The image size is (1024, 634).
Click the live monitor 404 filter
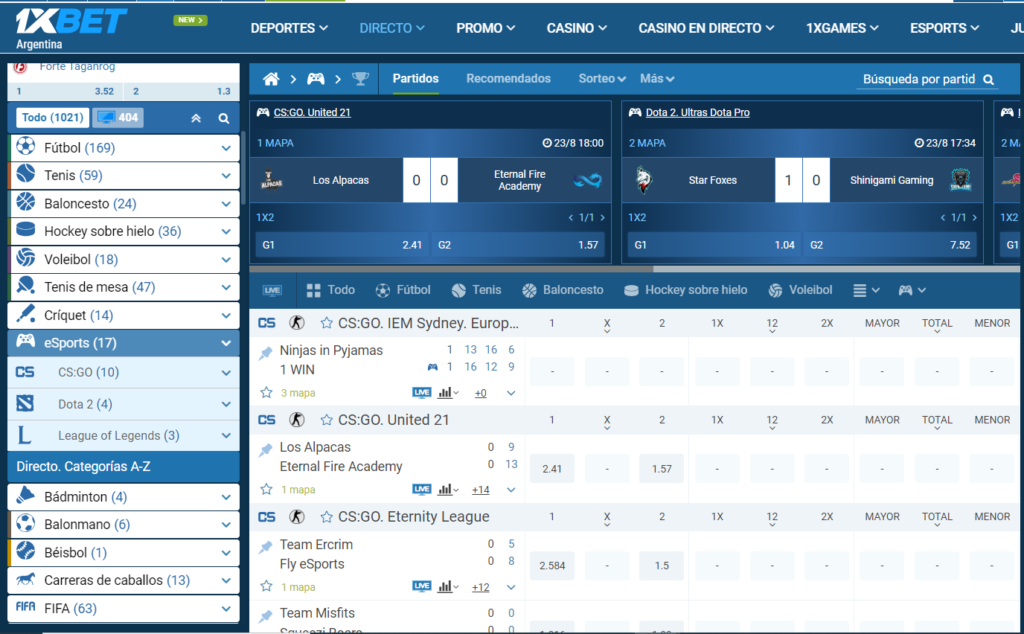(x=118, y=118)
